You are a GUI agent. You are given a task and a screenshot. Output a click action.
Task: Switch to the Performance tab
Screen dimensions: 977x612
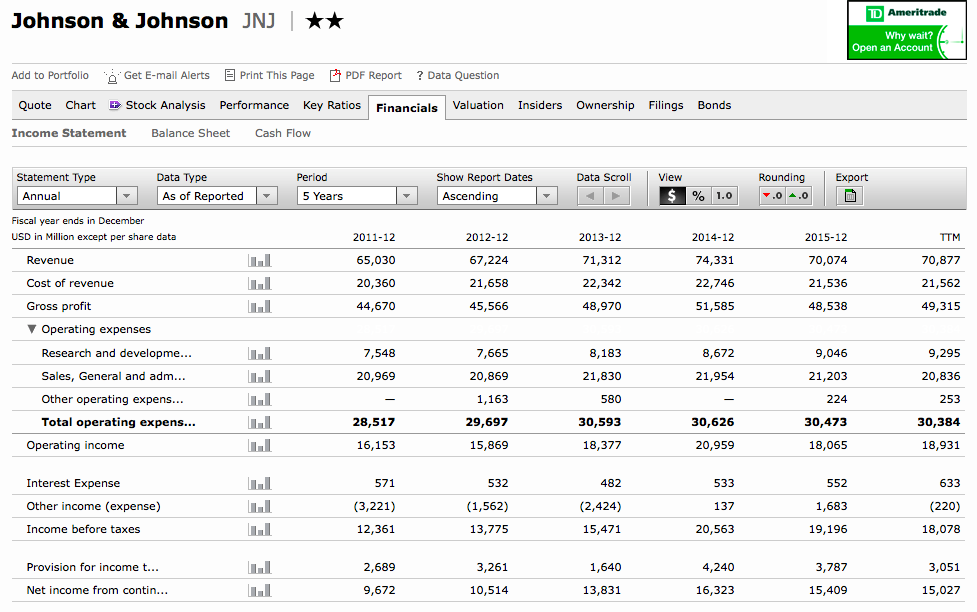pos(254,105)
